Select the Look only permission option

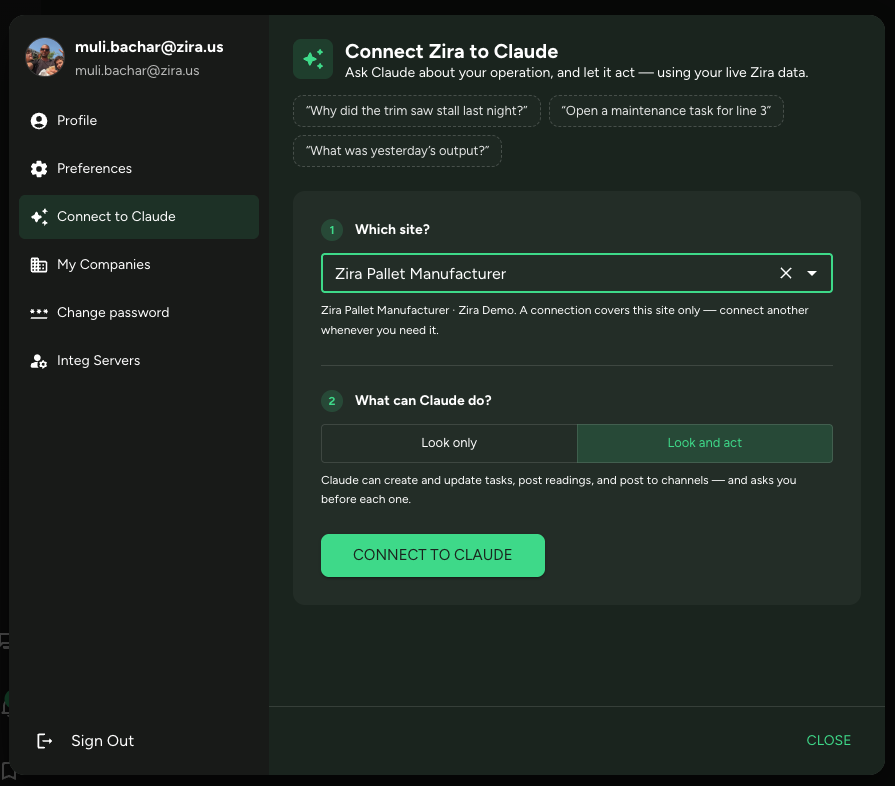(449, 443)
